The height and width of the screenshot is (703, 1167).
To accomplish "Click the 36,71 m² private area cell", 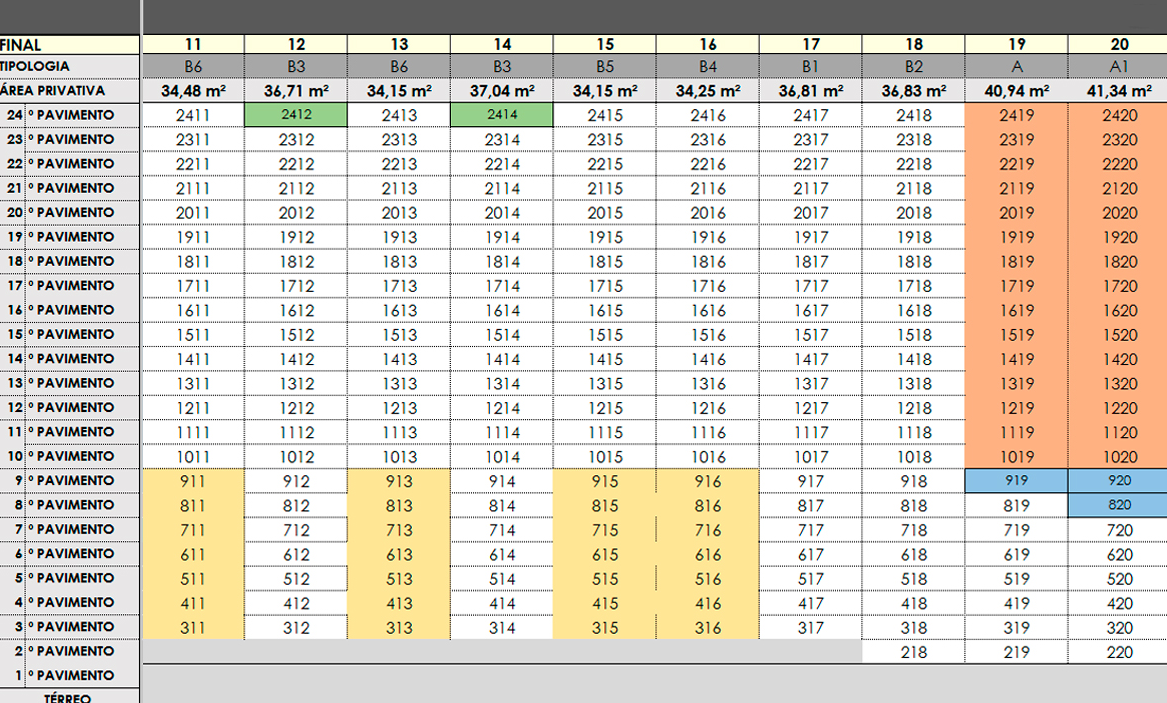I will pos(296,90).
